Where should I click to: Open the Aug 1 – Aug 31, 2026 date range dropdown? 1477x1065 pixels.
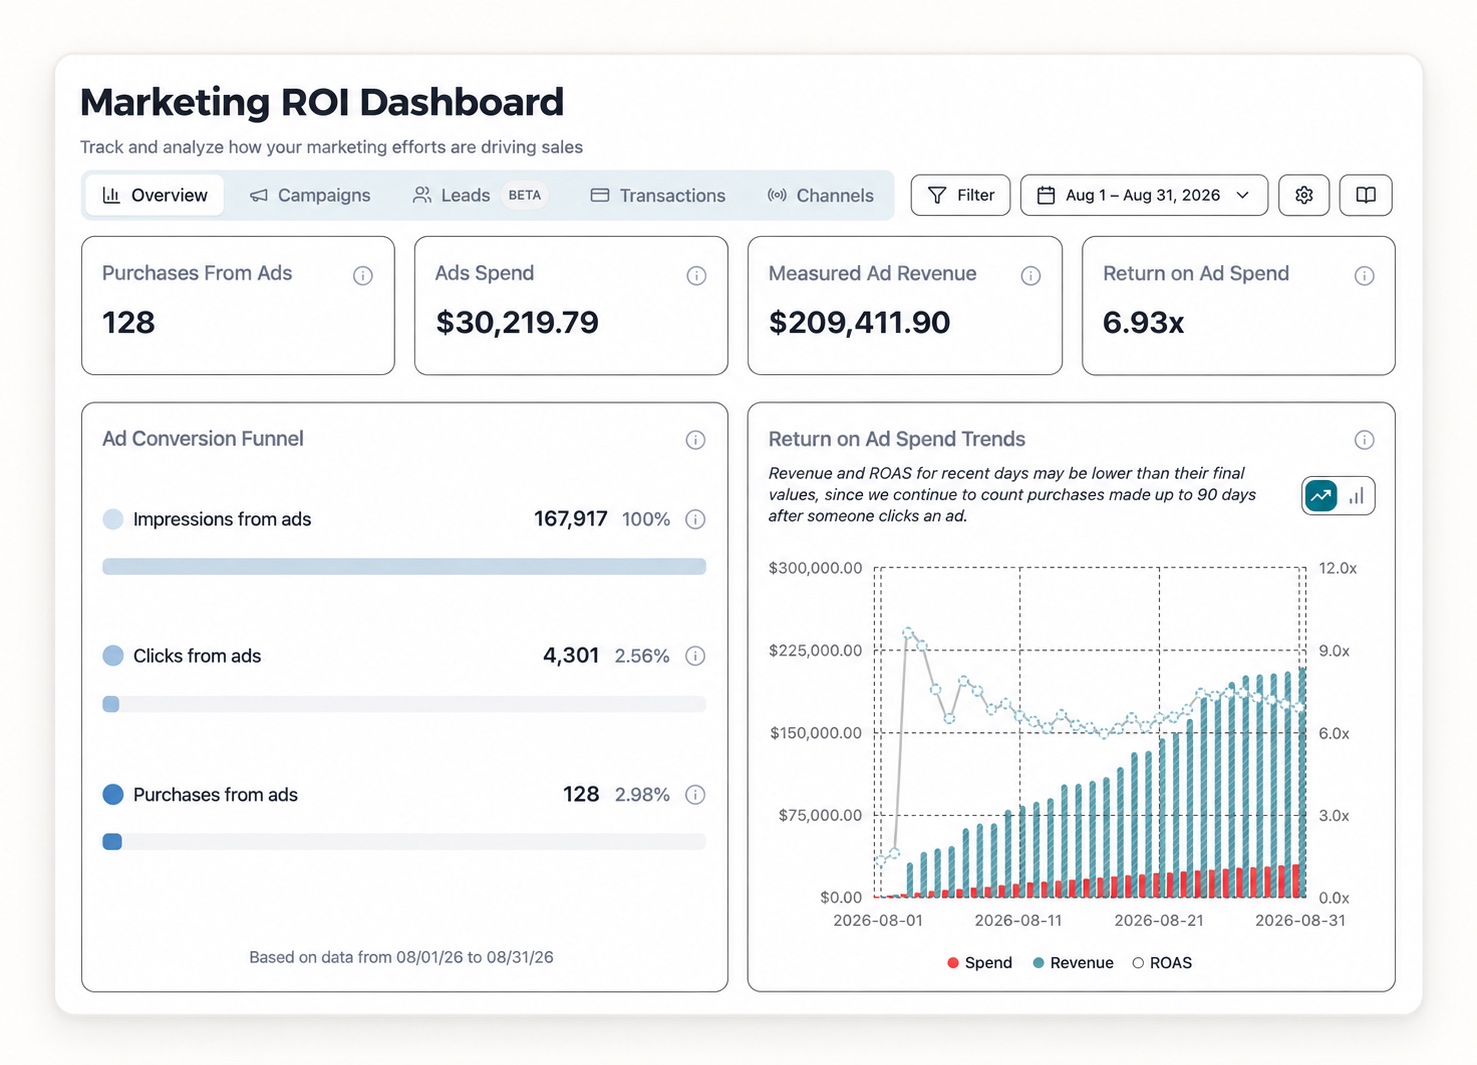pyautogui.click(x=1144, y=195)
